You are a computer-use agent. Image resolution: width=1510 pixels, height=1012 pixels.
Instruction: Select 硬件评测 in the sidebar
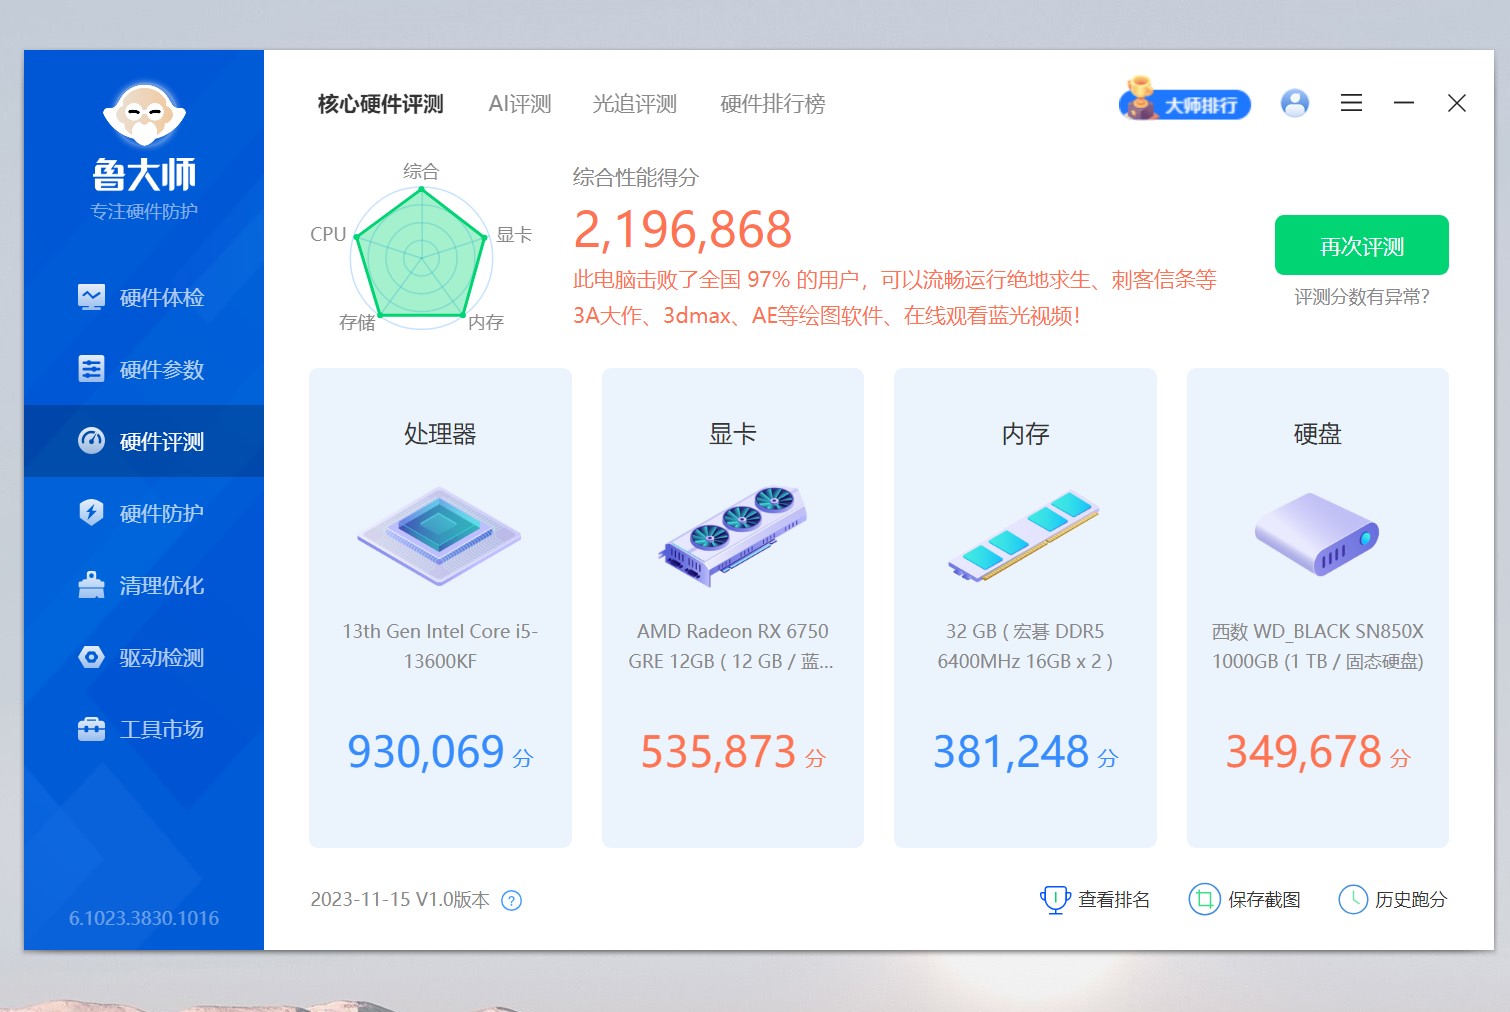coord(144,441)
